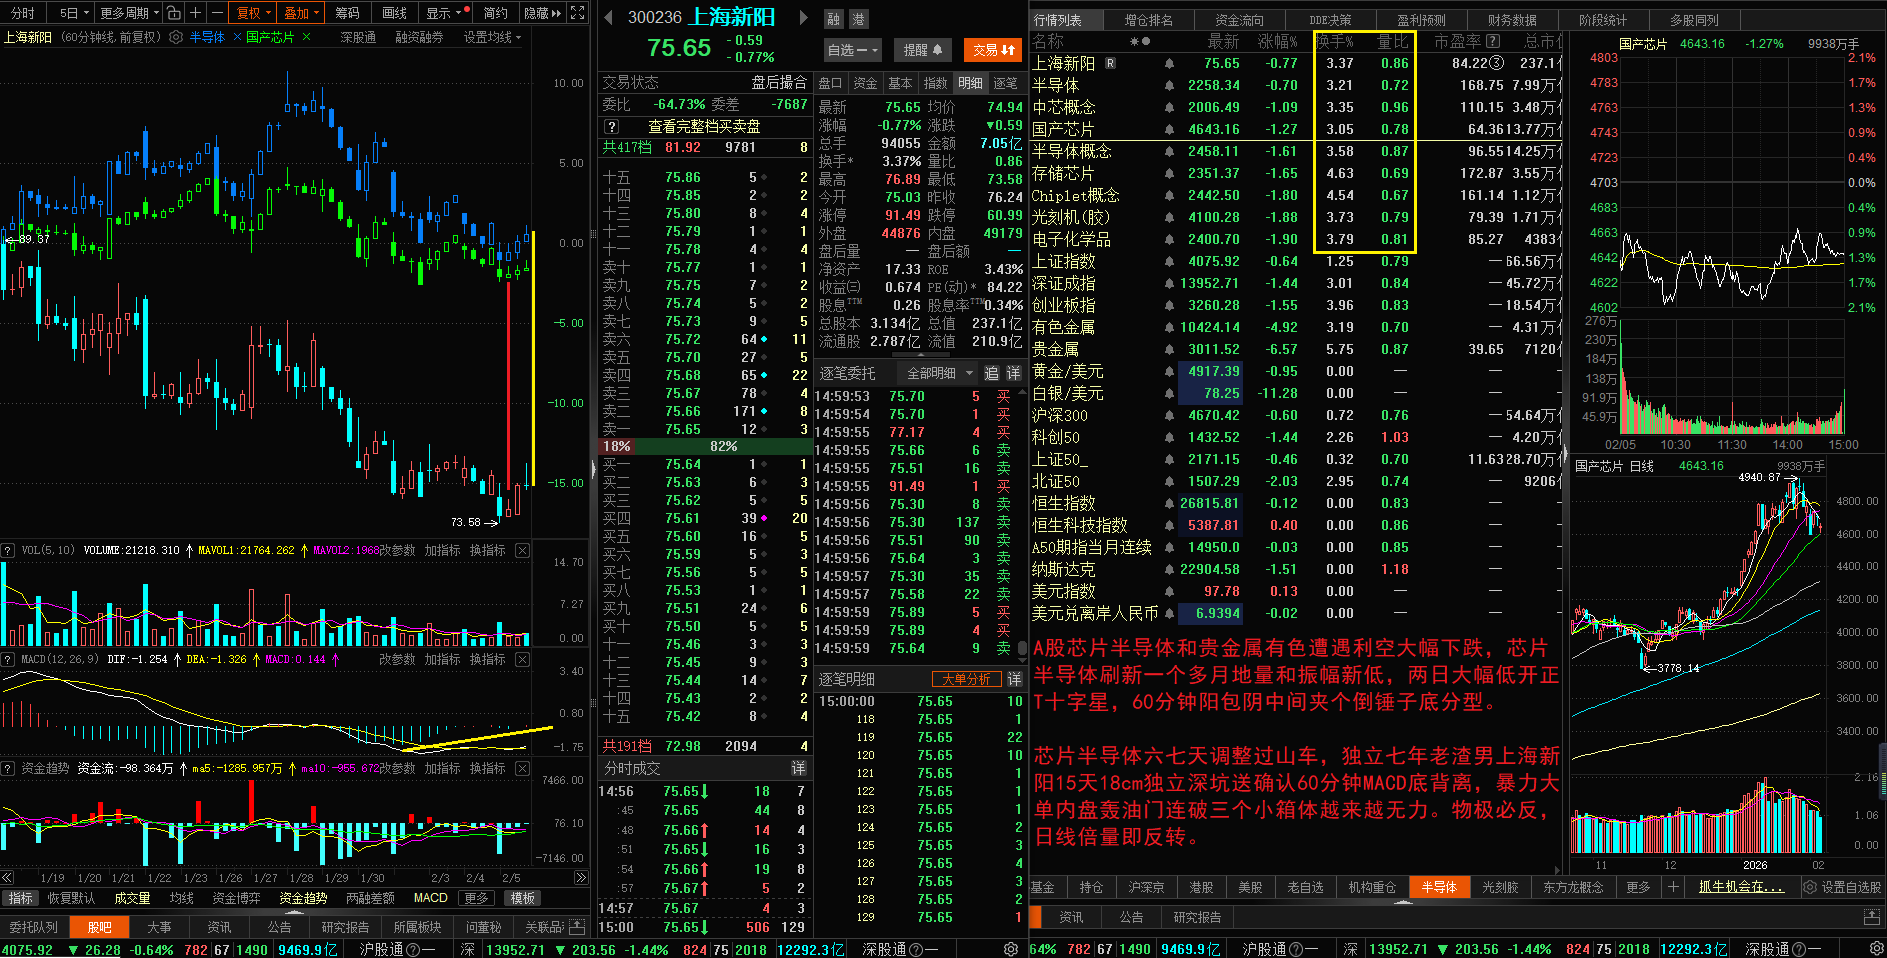Sort quote list by 涨幅% column
The height and width of the screenshot is (958, 1887).
tap(1277, 41)
